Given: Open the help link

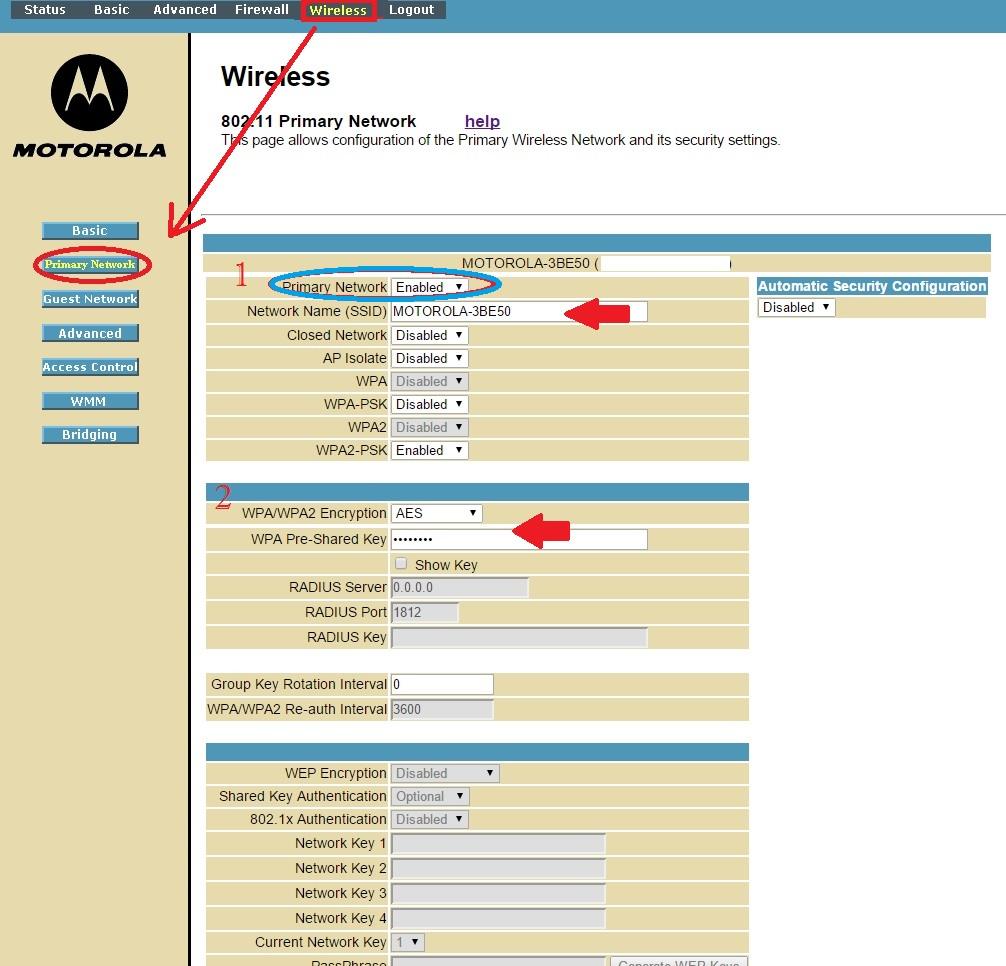Looking at the screenshot, I should pyautogui.click(x=482, y=121).
